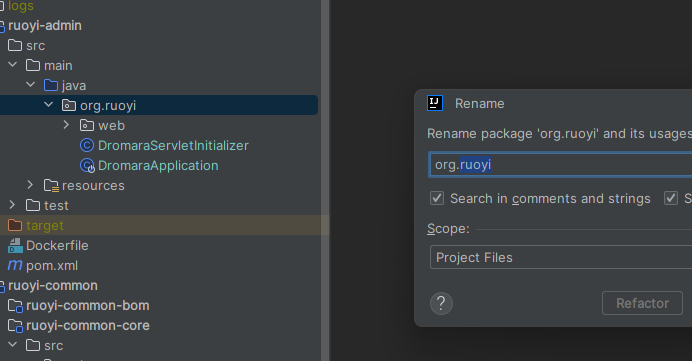Collapse src folder under ruoyi-common-core
This screenshot has height=361, width=692.
tap(13, 345)
